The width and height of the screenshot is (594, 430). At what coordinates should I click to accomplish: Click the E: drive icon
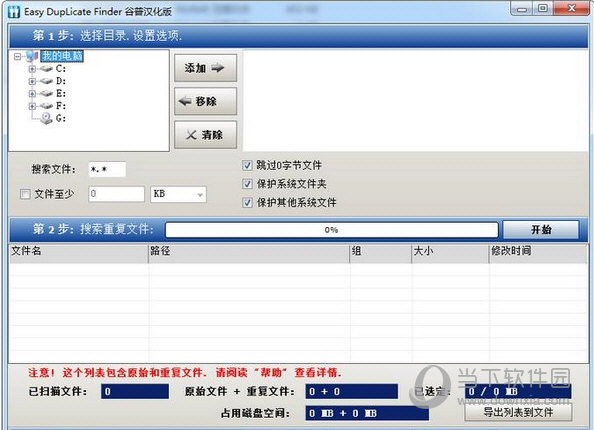46,93
